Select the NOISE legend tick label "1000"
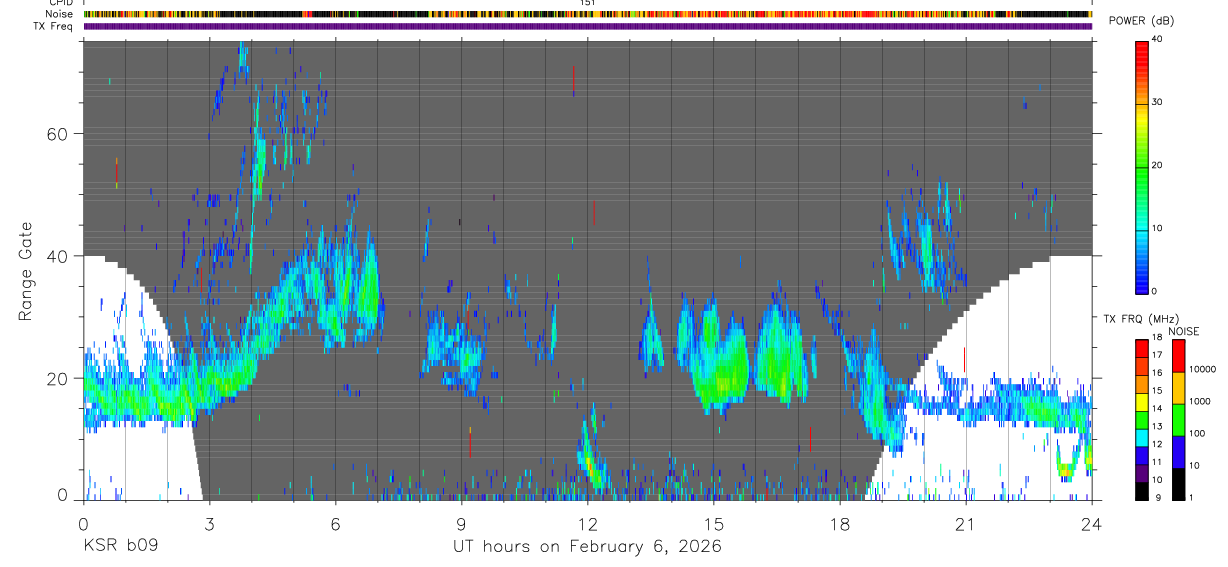The height and width of the screenshot is (567, 1228). pyautogui.click(x=1202, y=401)
